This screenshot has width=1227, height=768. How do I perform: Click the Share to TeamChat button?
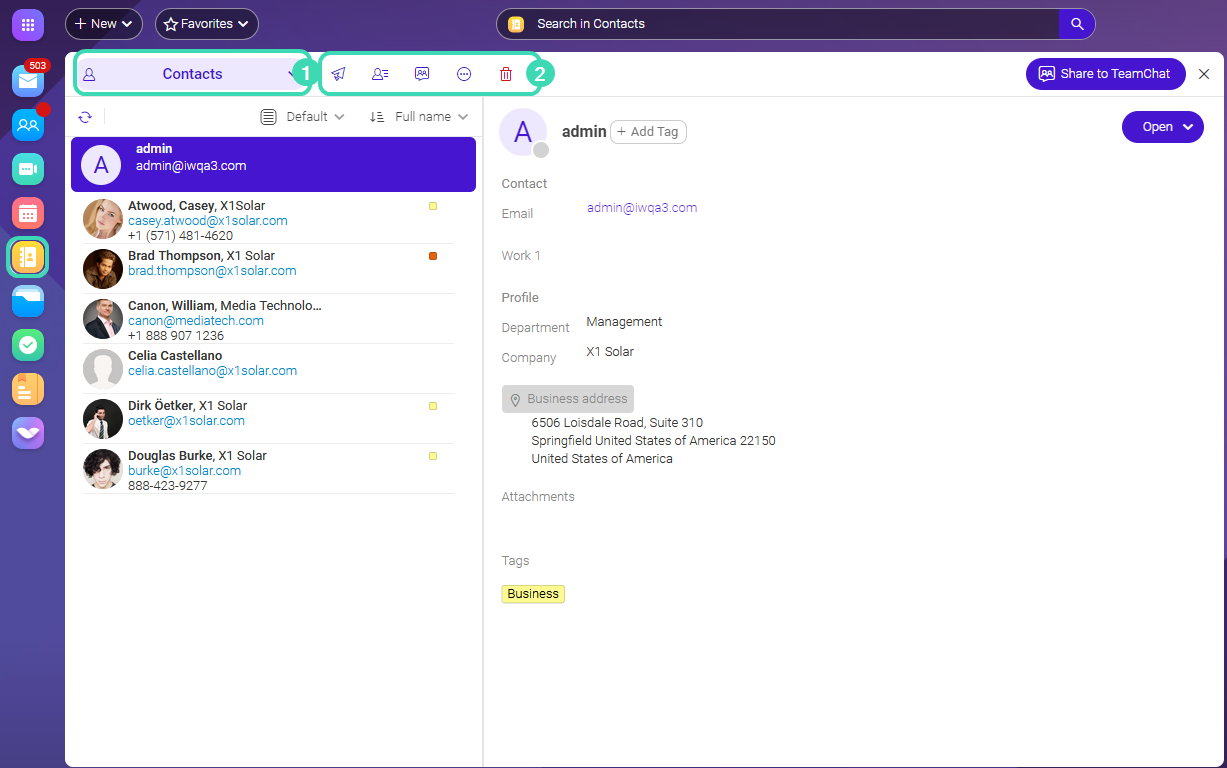tap(1105, 74)
